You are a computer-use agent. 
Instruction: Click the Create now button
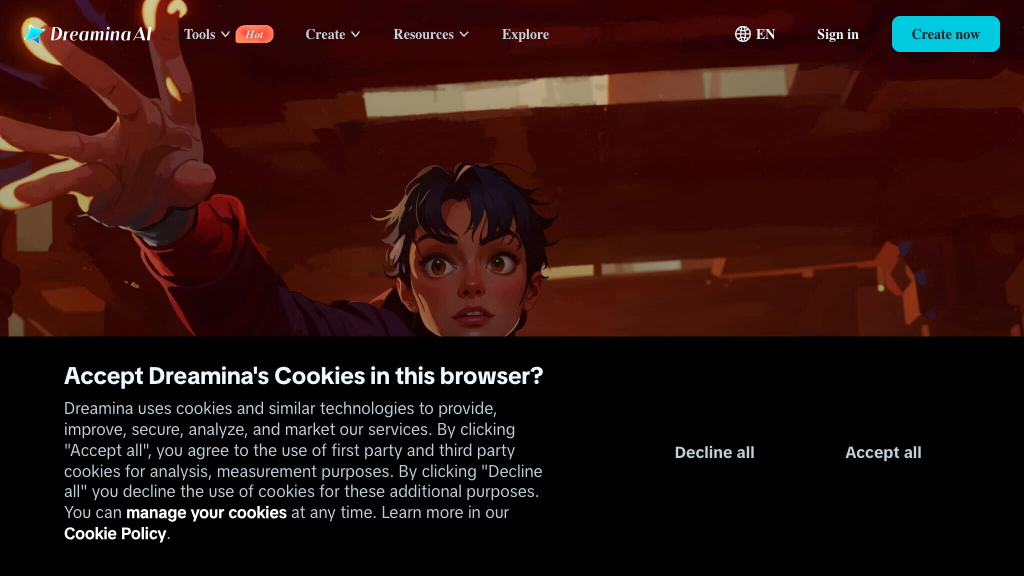pyautogui.click(x=946, y=34)
